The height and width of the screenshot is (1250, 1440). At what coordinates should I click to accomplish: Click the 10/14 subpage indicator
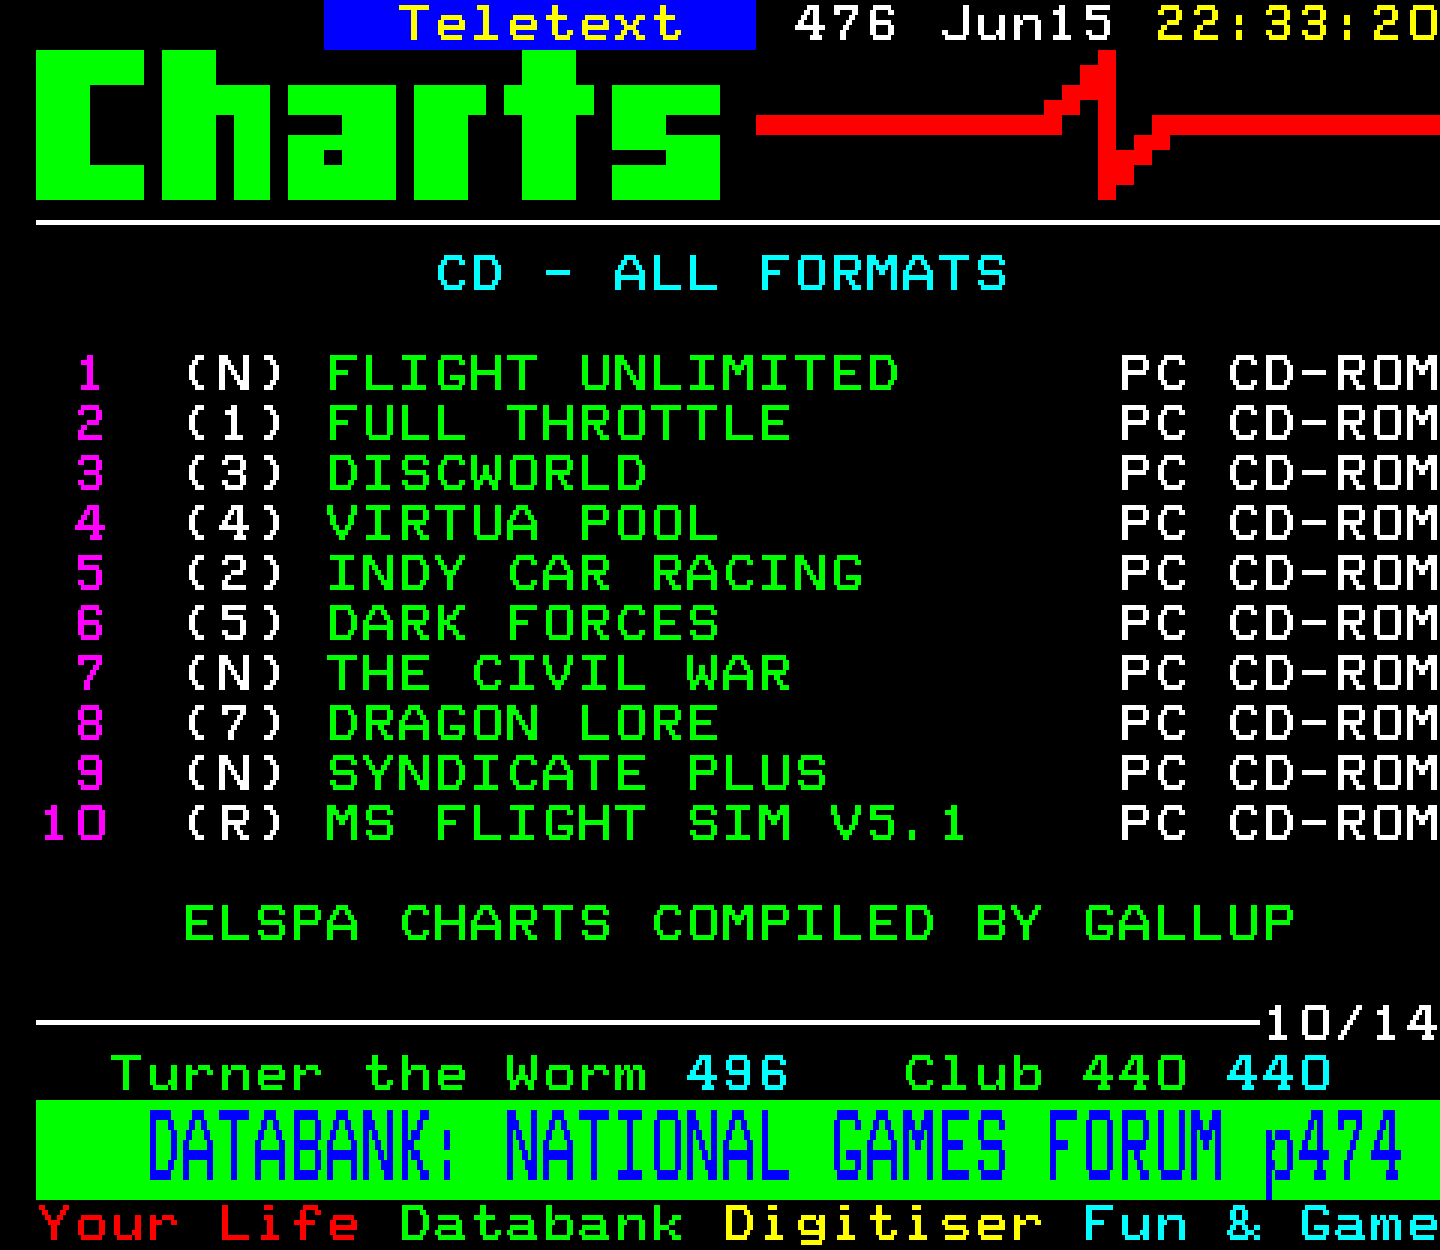(1351, 1024)
